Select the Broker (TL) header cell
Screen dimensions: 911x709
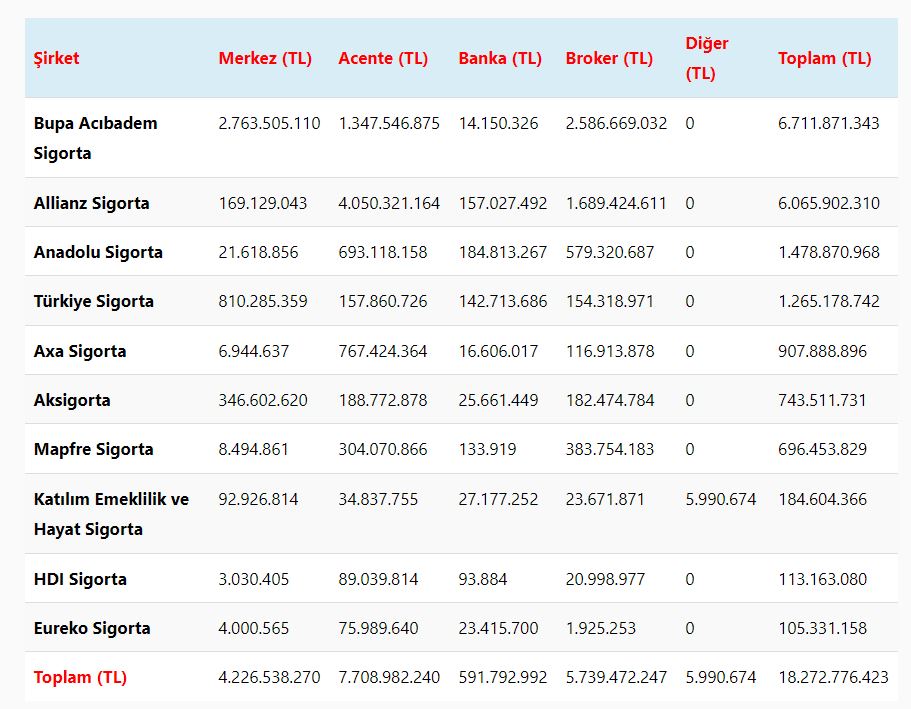coord(609,58)
